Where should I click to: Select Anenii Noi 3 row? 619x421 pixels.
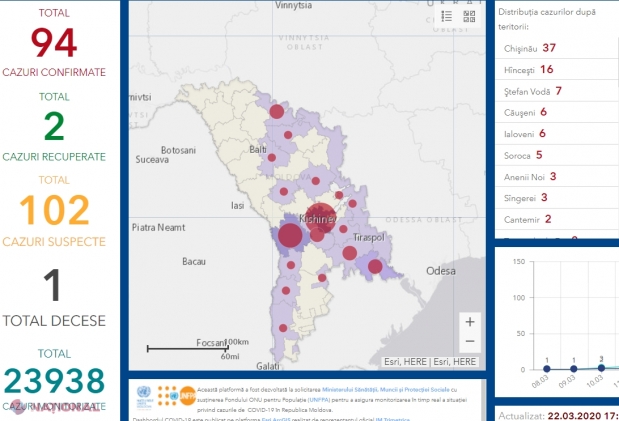(557, 176)
